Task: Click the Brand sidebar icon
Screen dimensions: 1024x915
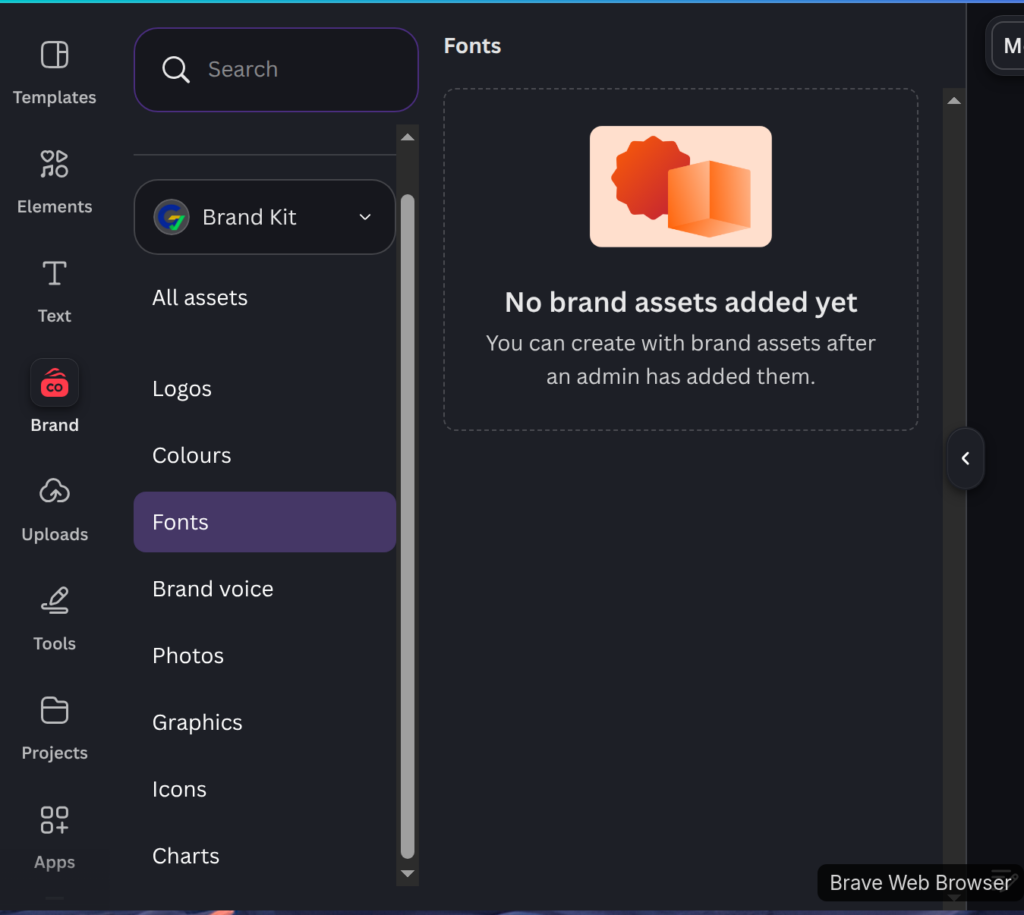Action: 54,383
